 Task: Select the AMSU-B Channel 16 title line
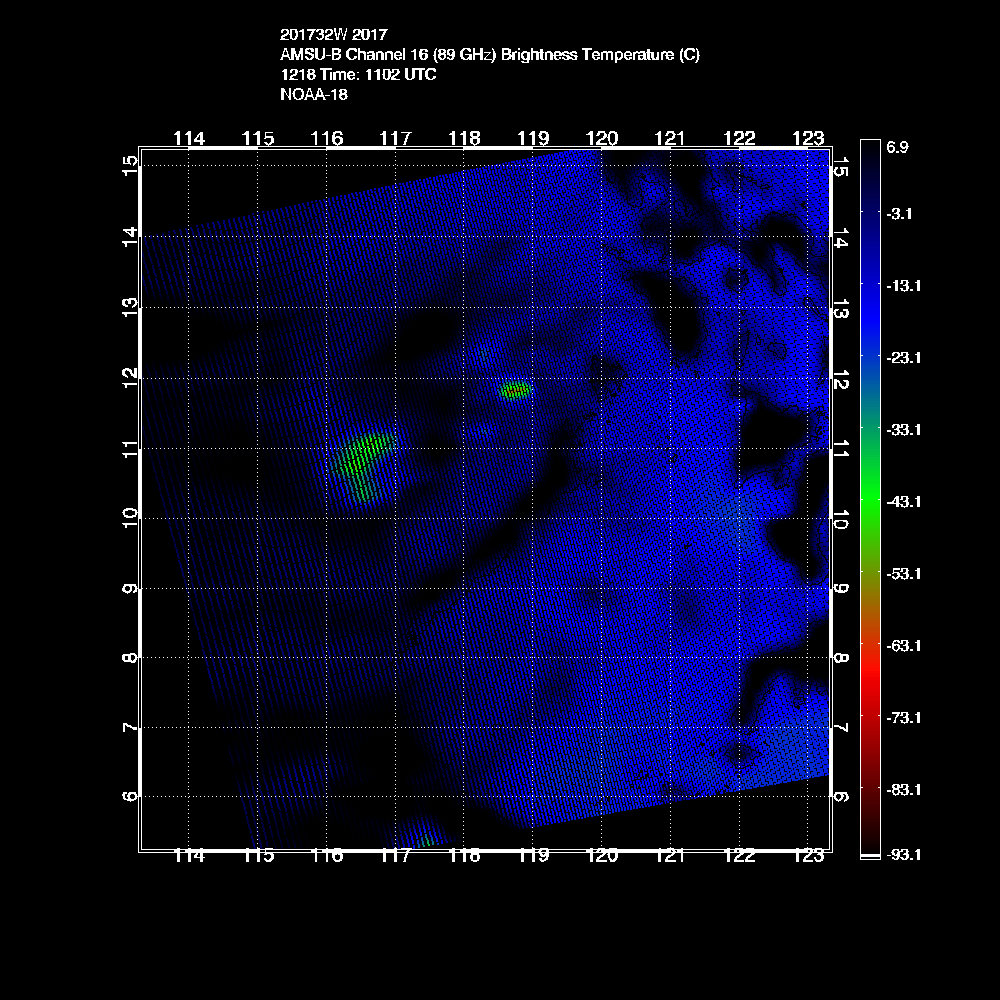pos(490,55)
